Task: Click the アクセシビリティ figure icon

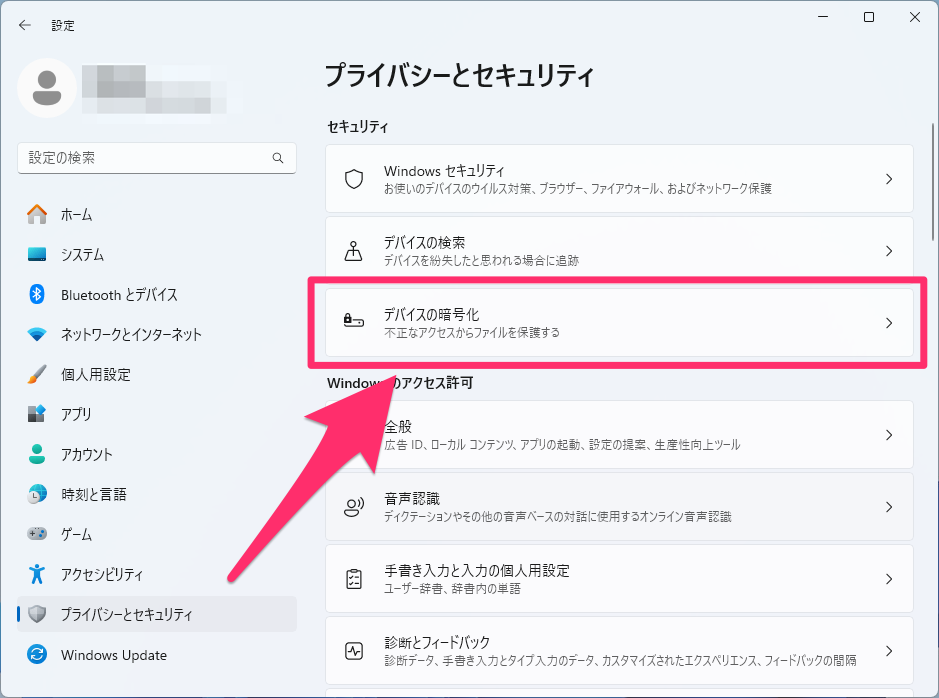Action: click(x=37, y=574)
